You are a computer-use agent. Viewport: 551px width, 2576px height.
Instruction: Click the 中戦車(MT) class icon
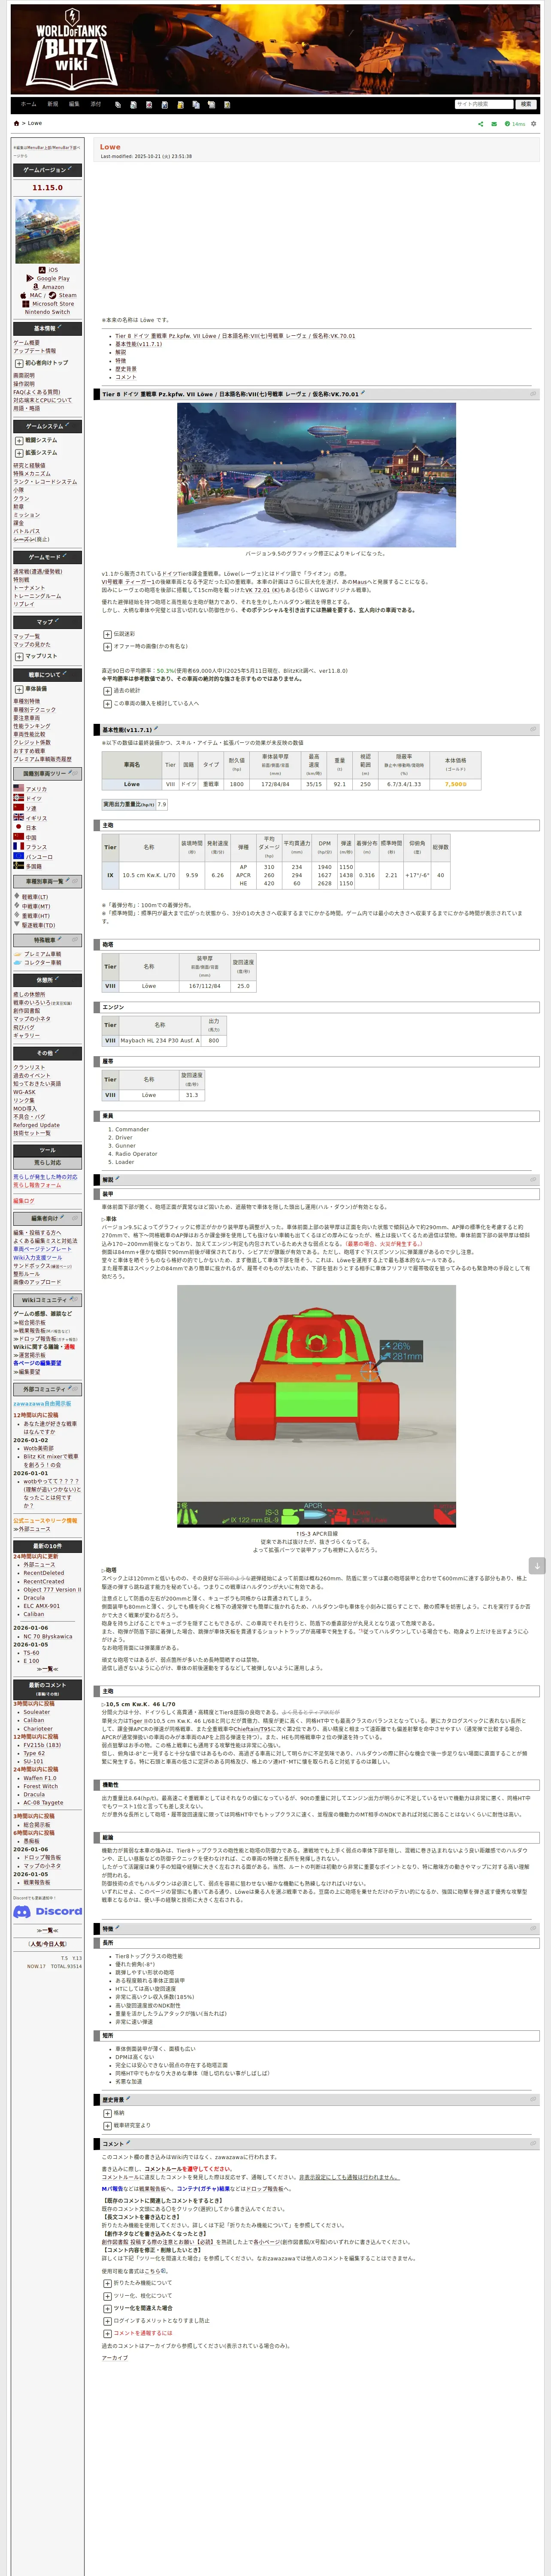point(17,906)
